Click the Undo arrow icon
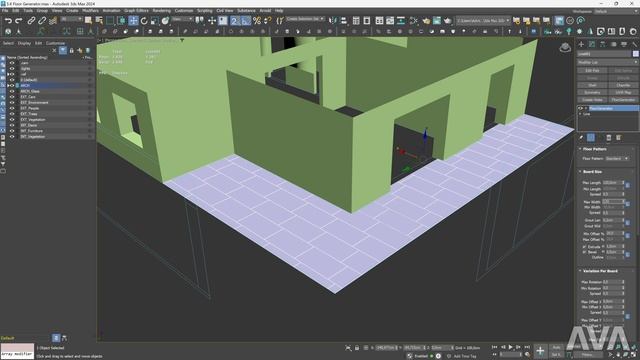640x360 pixels. (8, 20)
